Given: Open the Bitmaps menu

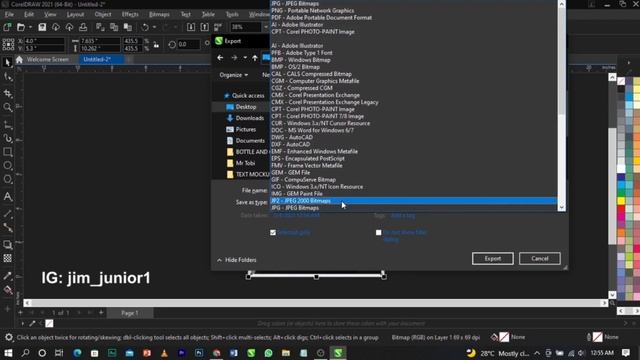Looking at the screenshot, I should (159, 14).
